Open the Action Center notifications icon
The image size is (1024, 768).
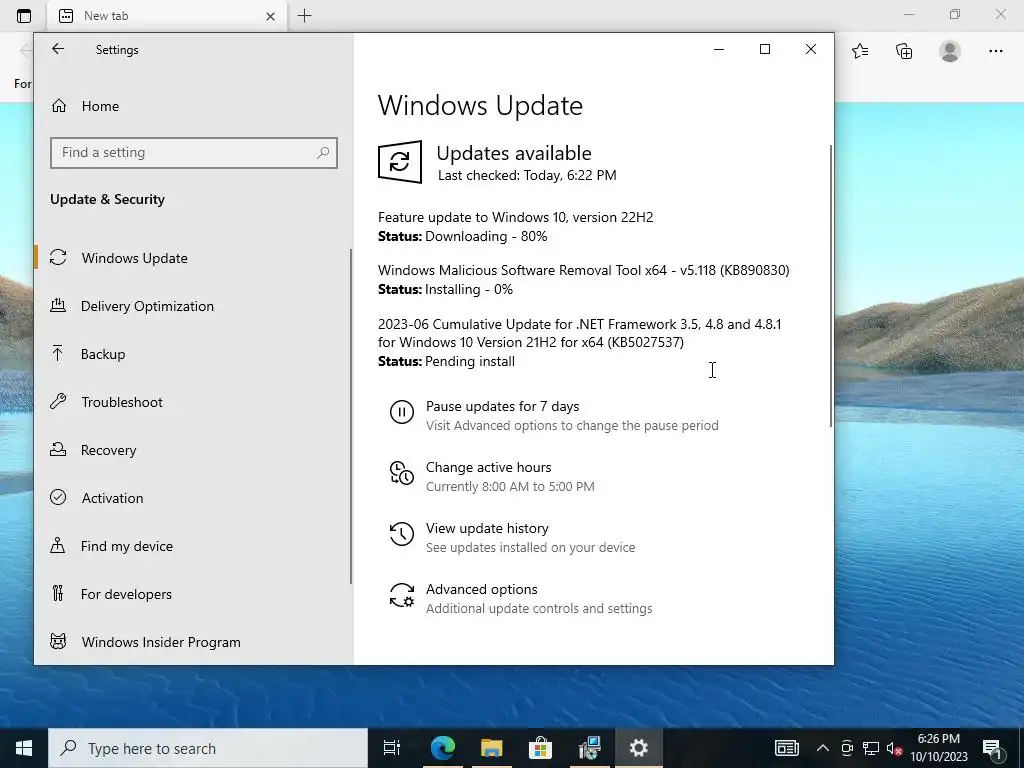tap(993, 748)
